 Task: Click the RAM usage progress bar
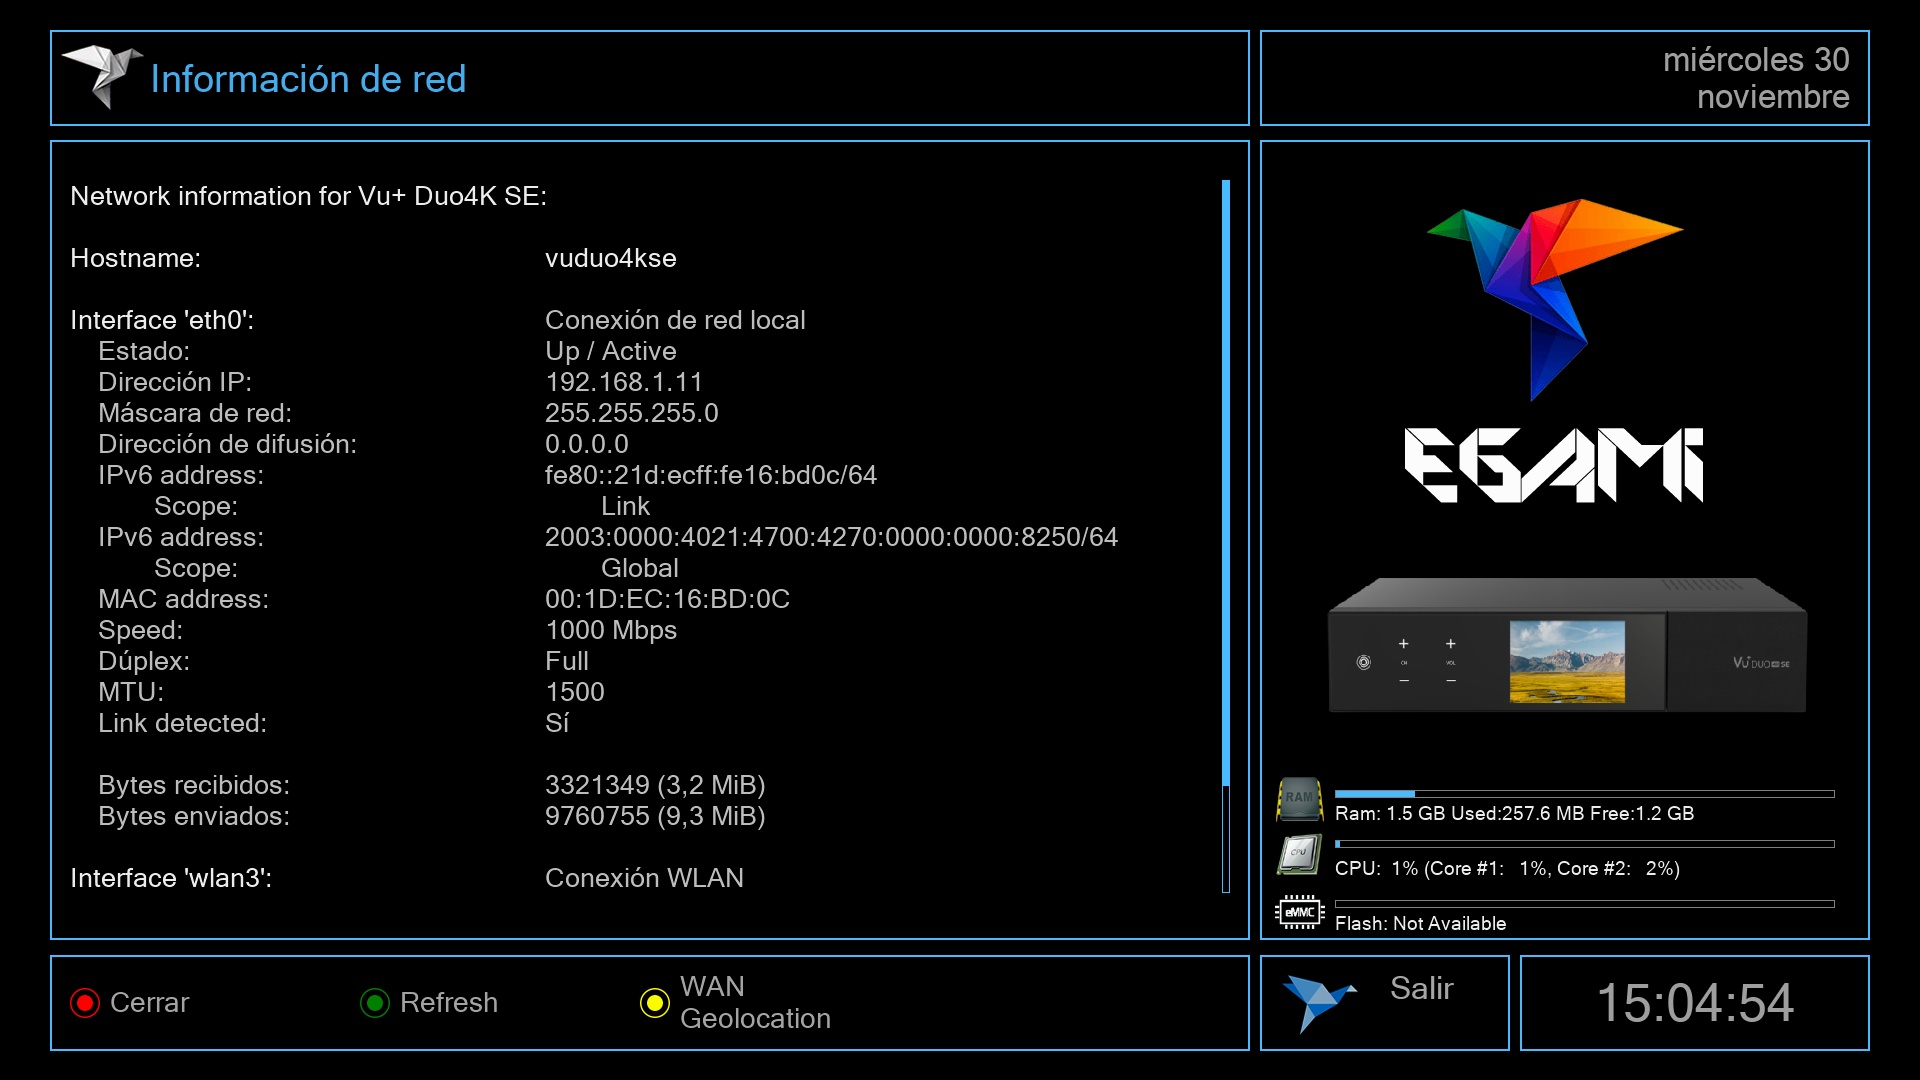[1584, 794]
